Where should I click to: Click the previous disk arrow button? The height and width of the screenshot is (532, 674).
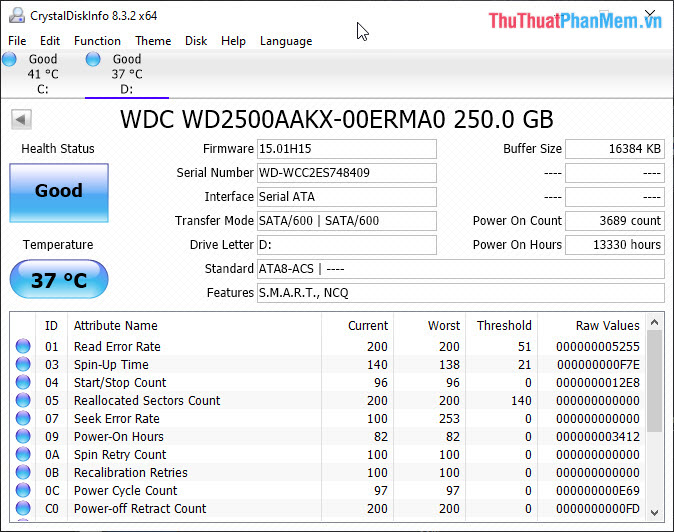coord(21,119)
